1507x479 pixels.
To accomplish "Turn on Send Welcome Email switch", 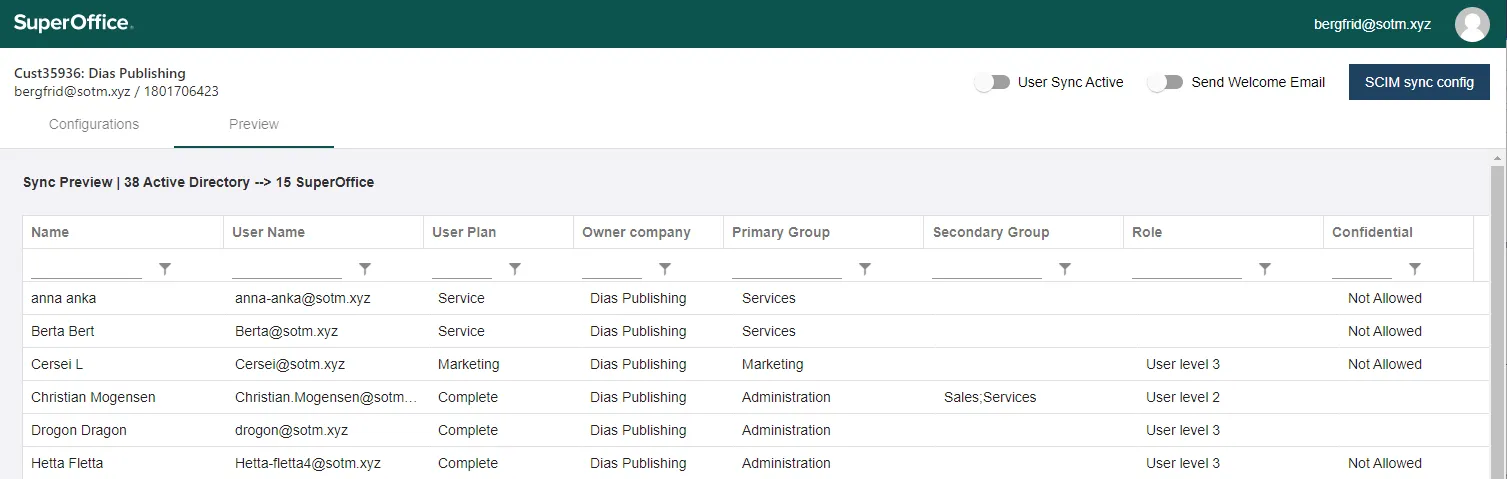I will tap(1165, 83).
